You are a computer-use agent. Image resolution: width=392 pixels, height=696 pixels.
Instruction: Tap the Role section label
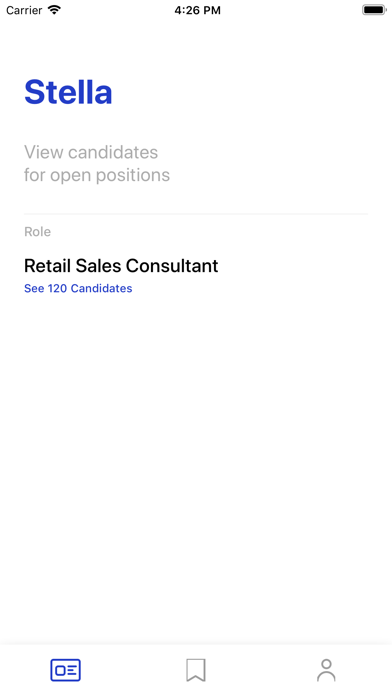pyautogui.click(x=37, y=232)
